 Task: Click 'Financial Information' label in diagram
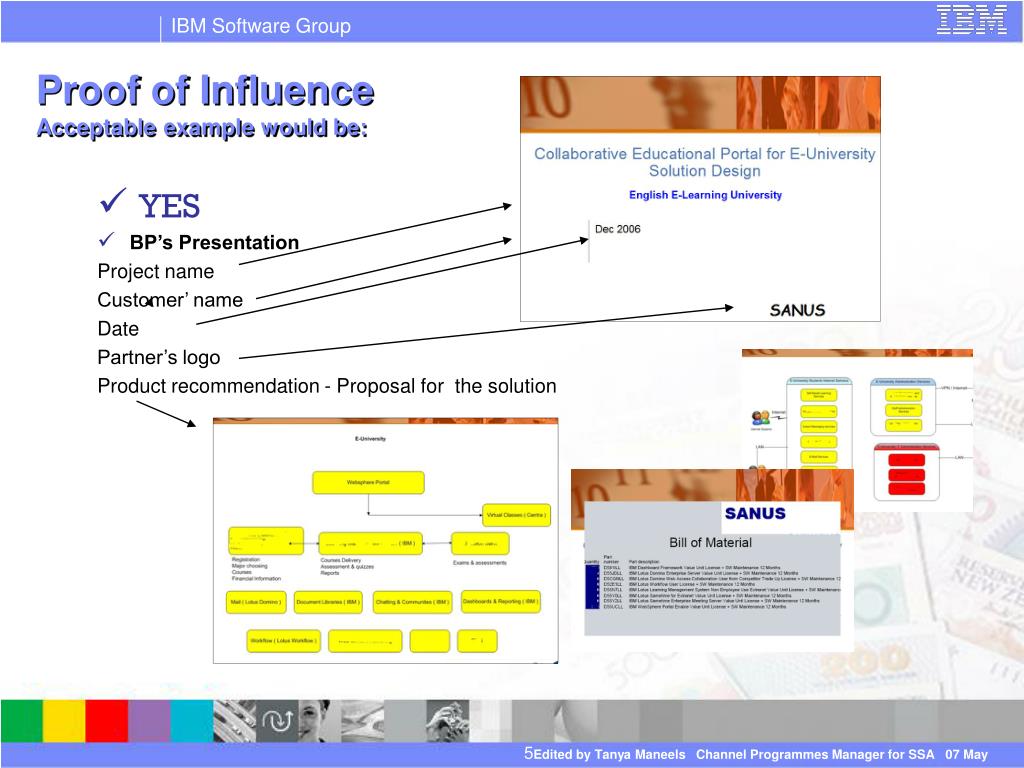click(x=256, y=579)
